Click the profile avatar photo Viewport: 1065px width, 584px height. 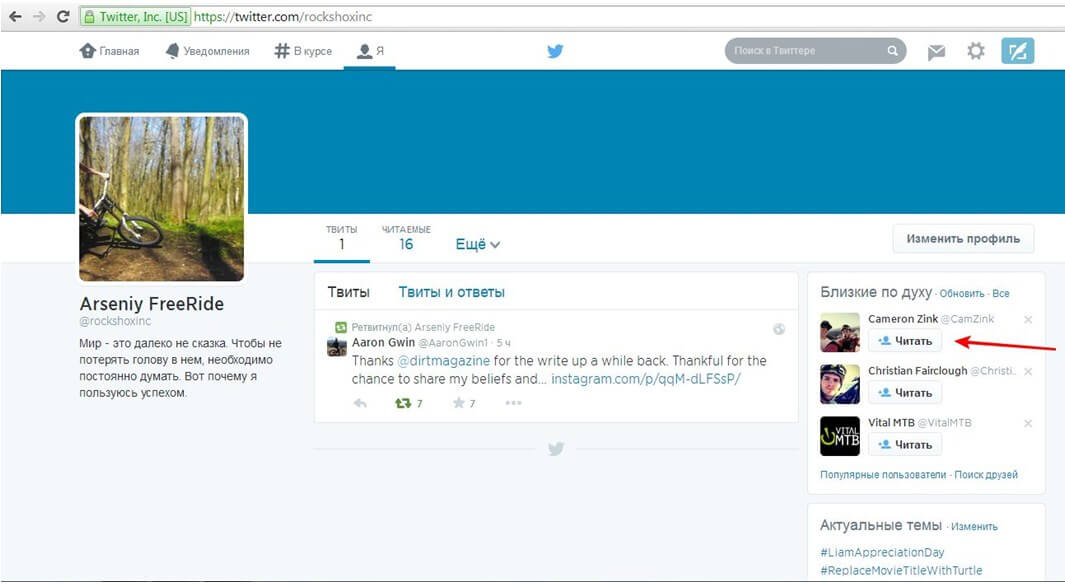pos(162,198)
